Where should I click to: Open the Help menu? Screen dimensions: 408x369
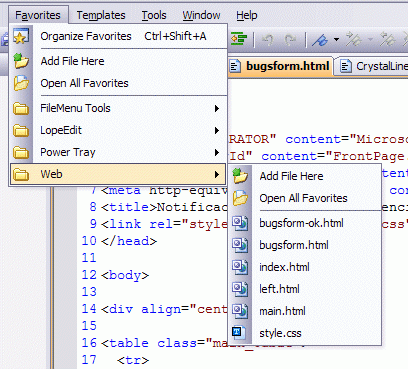pyautogui.click(x=247, y=15)
